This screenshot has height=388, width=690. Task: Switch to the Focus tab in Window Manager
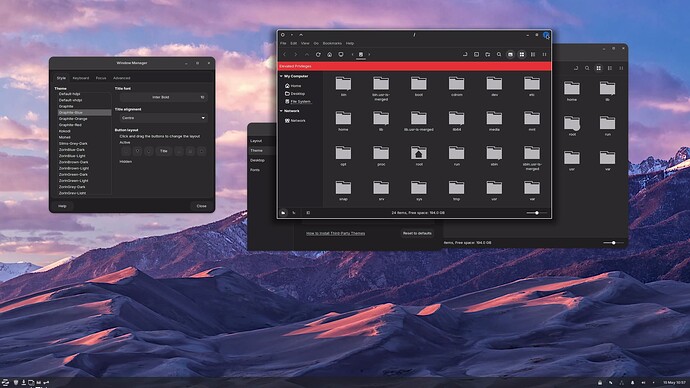click(x=101, y=78)
